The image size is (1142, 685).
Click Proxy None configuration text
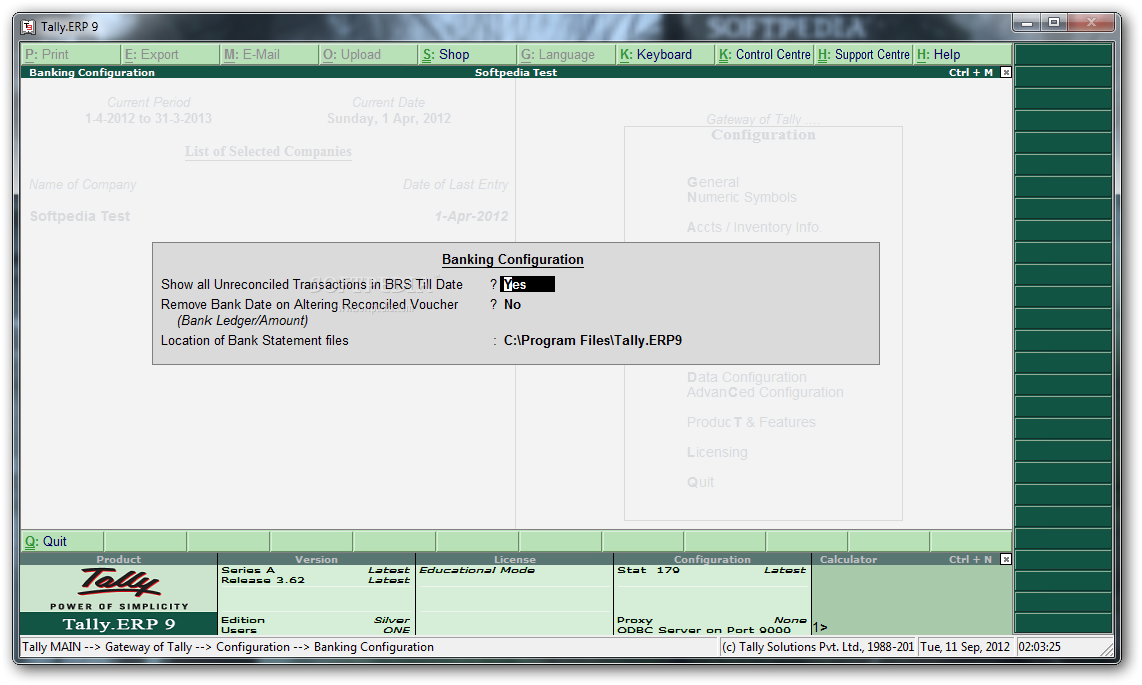tap(712, 620)
